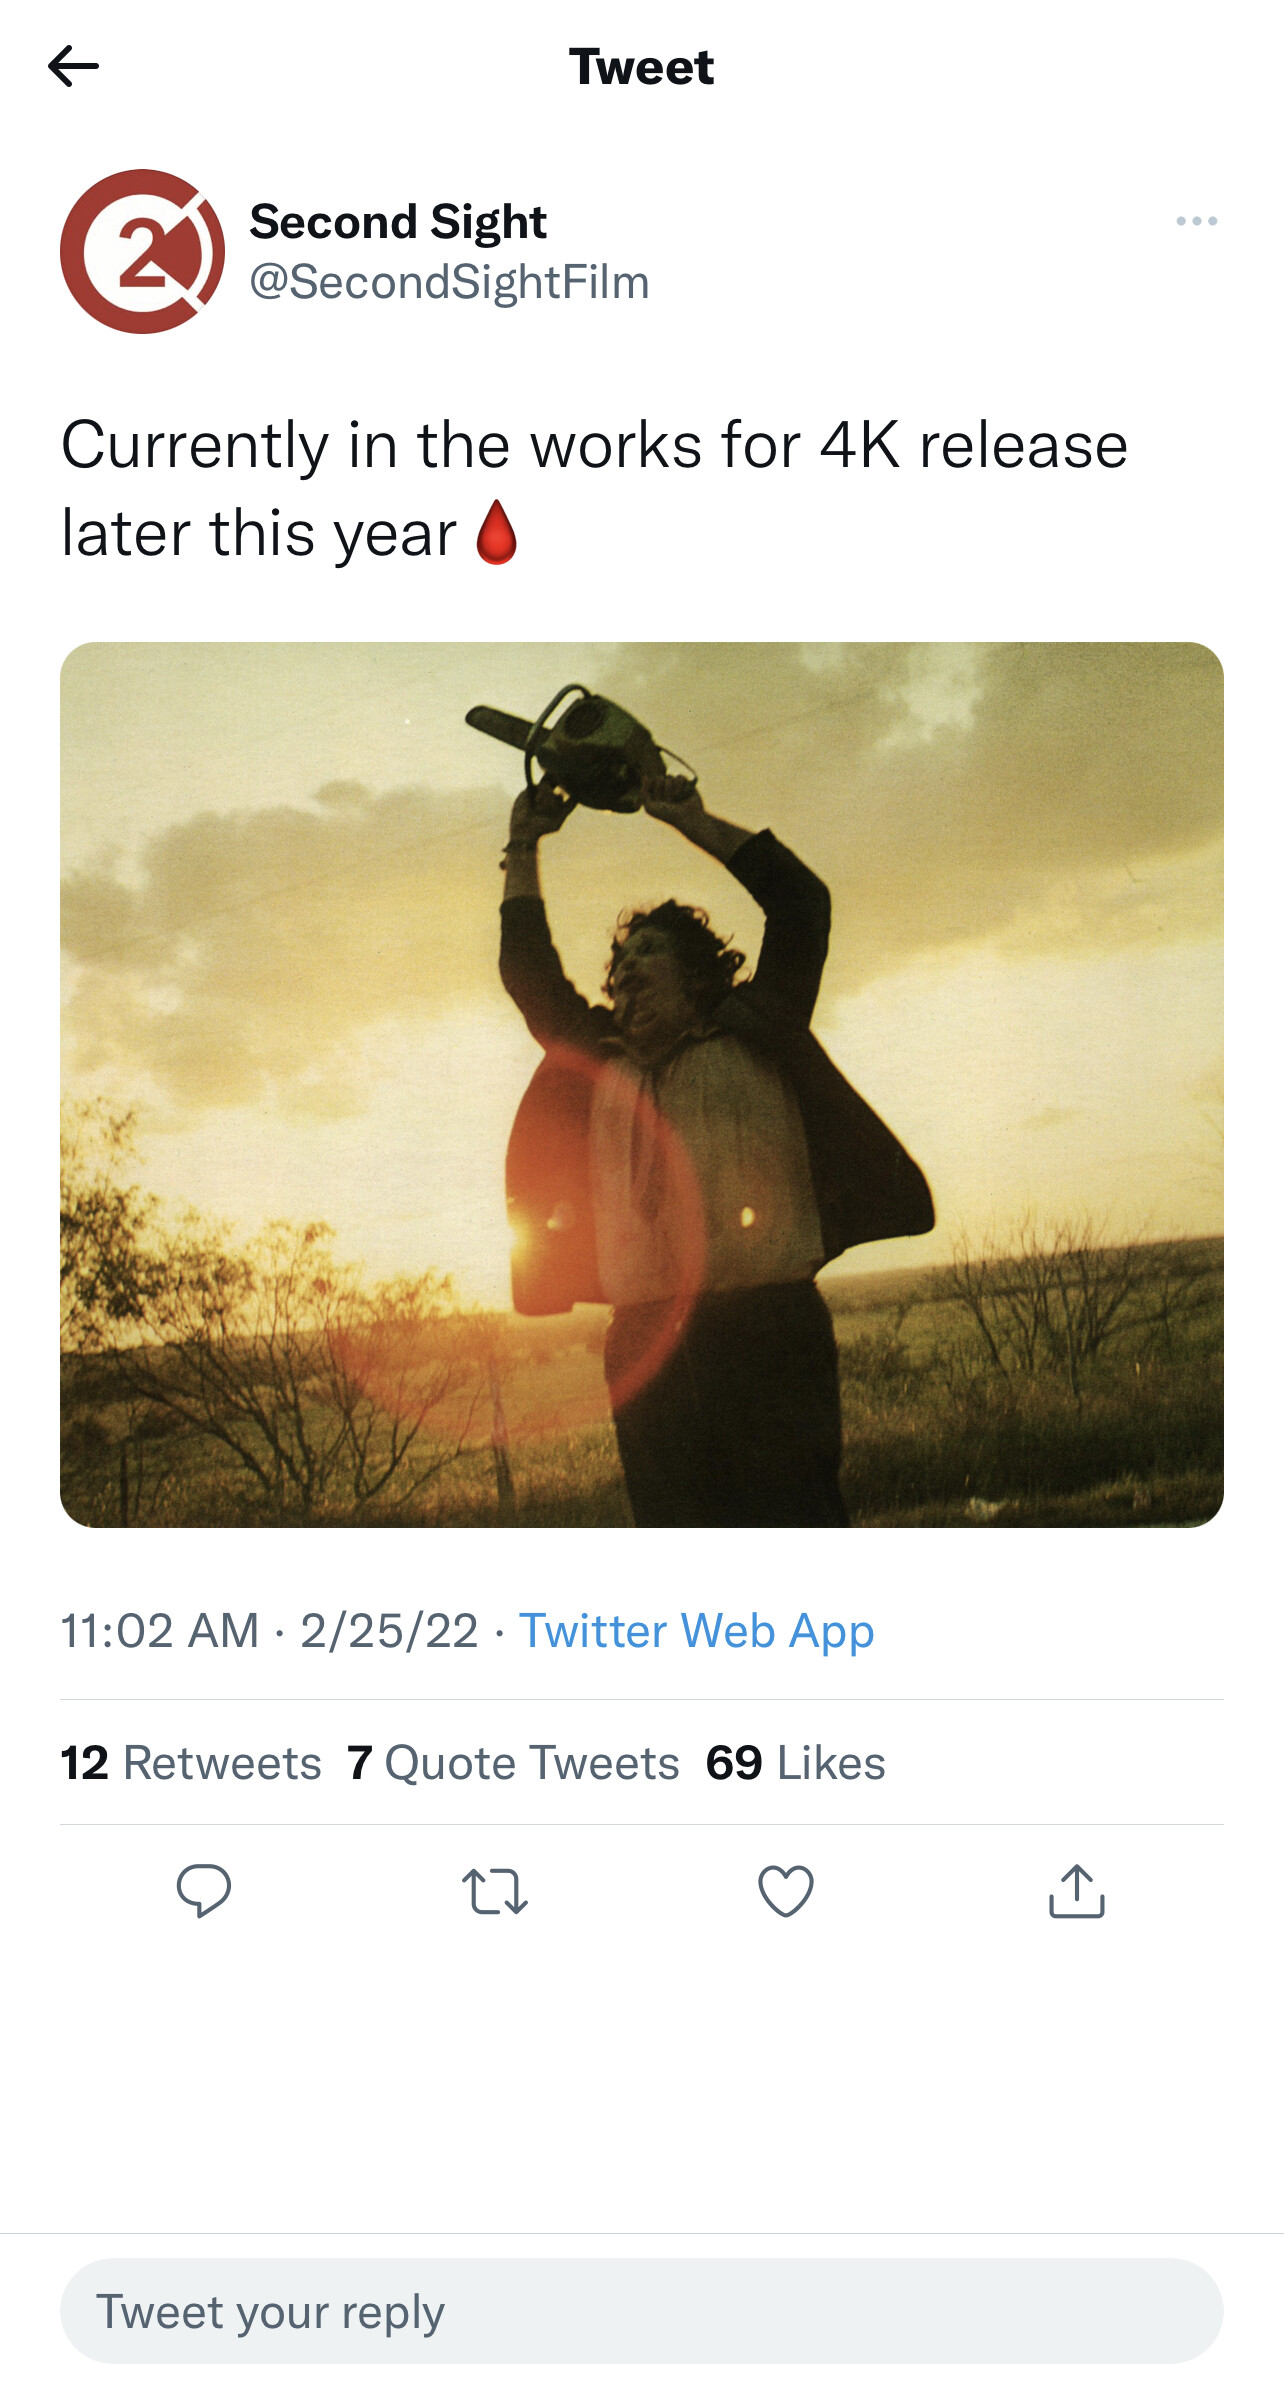This screenshot has height=2388, width=1284.
Task: Retweet this post using the retweet icon
Action: [495, 1890]
